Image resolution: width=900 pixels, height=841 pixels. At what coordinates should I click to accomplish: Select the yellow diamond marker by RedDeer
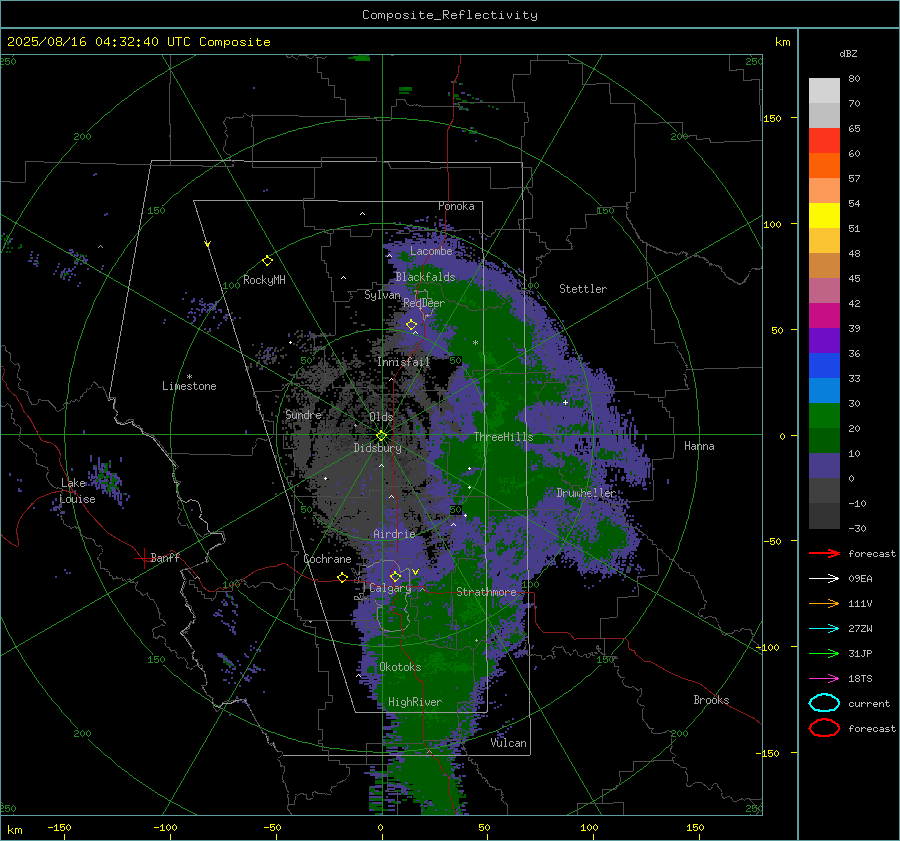click(411, 325)
